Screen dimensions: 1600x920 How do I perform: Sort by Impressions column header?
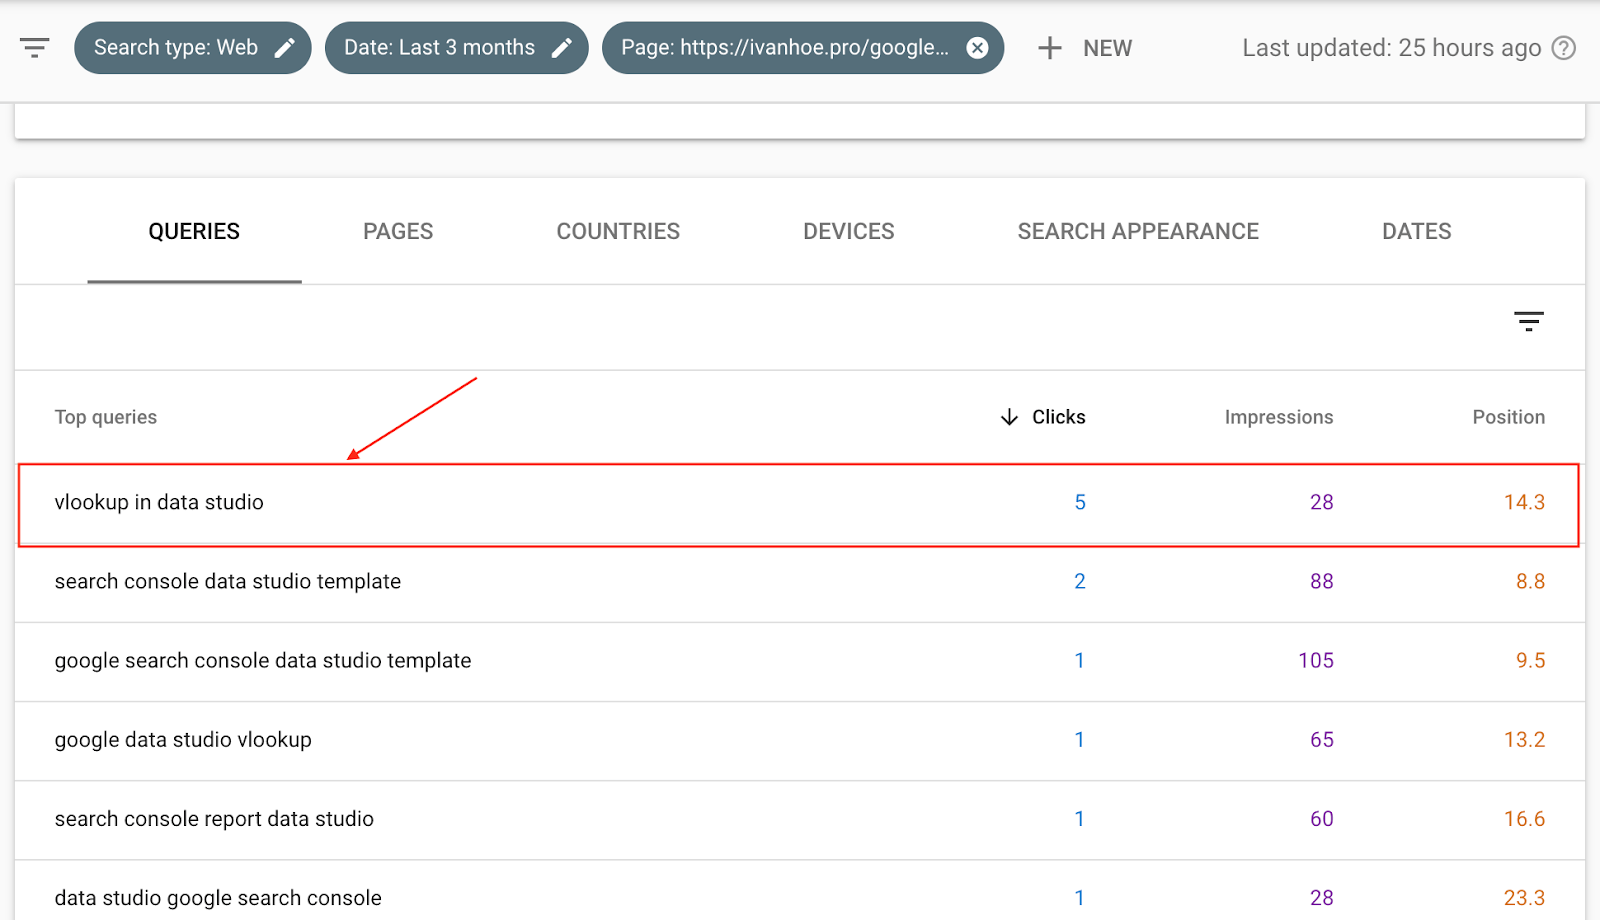[x=1278, y=417]
